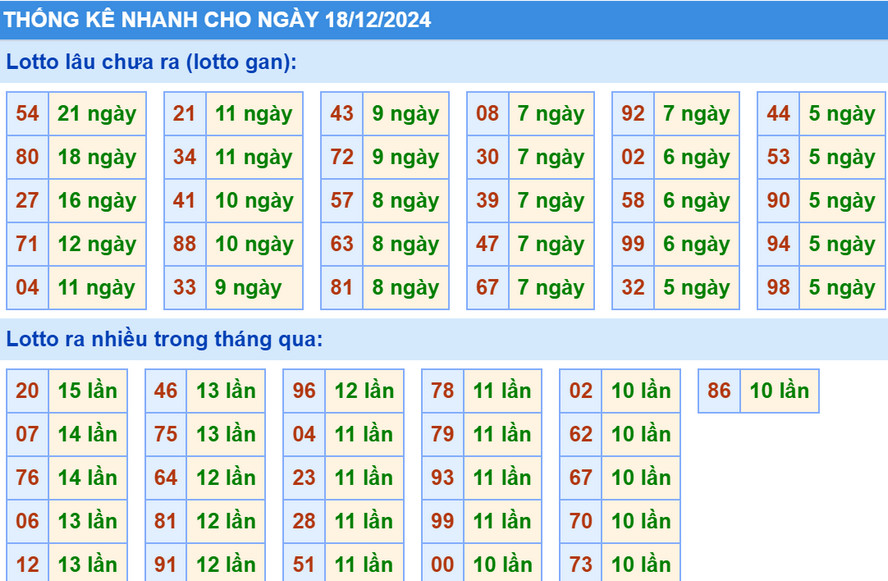This screenshot has width=888, height=581.
Task: Click the cell for lotto 86 with 10 lần
Action: (x=758, y=392)
